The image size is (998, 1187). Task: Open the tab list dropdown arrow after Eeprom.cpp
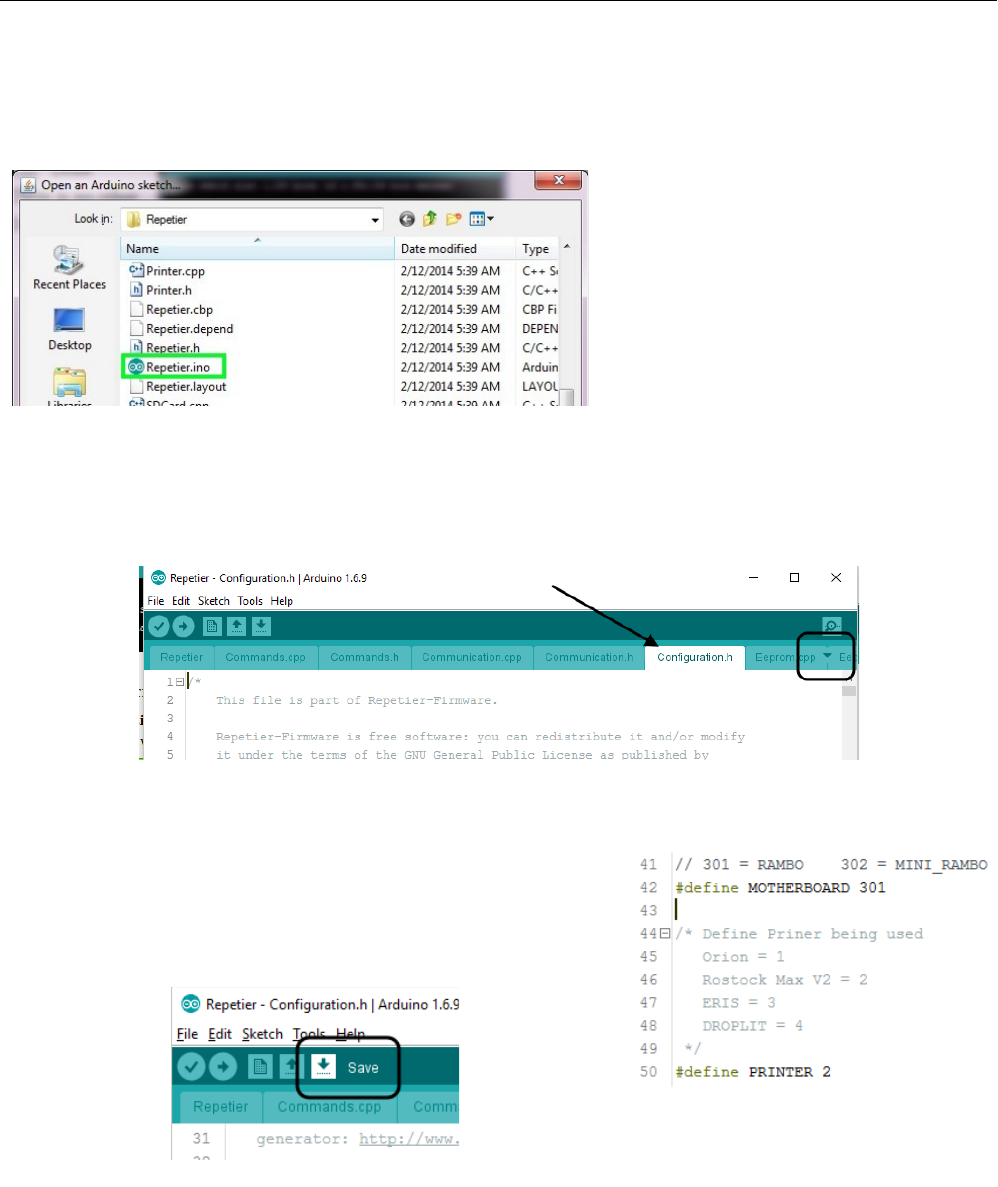coord(827,656)
